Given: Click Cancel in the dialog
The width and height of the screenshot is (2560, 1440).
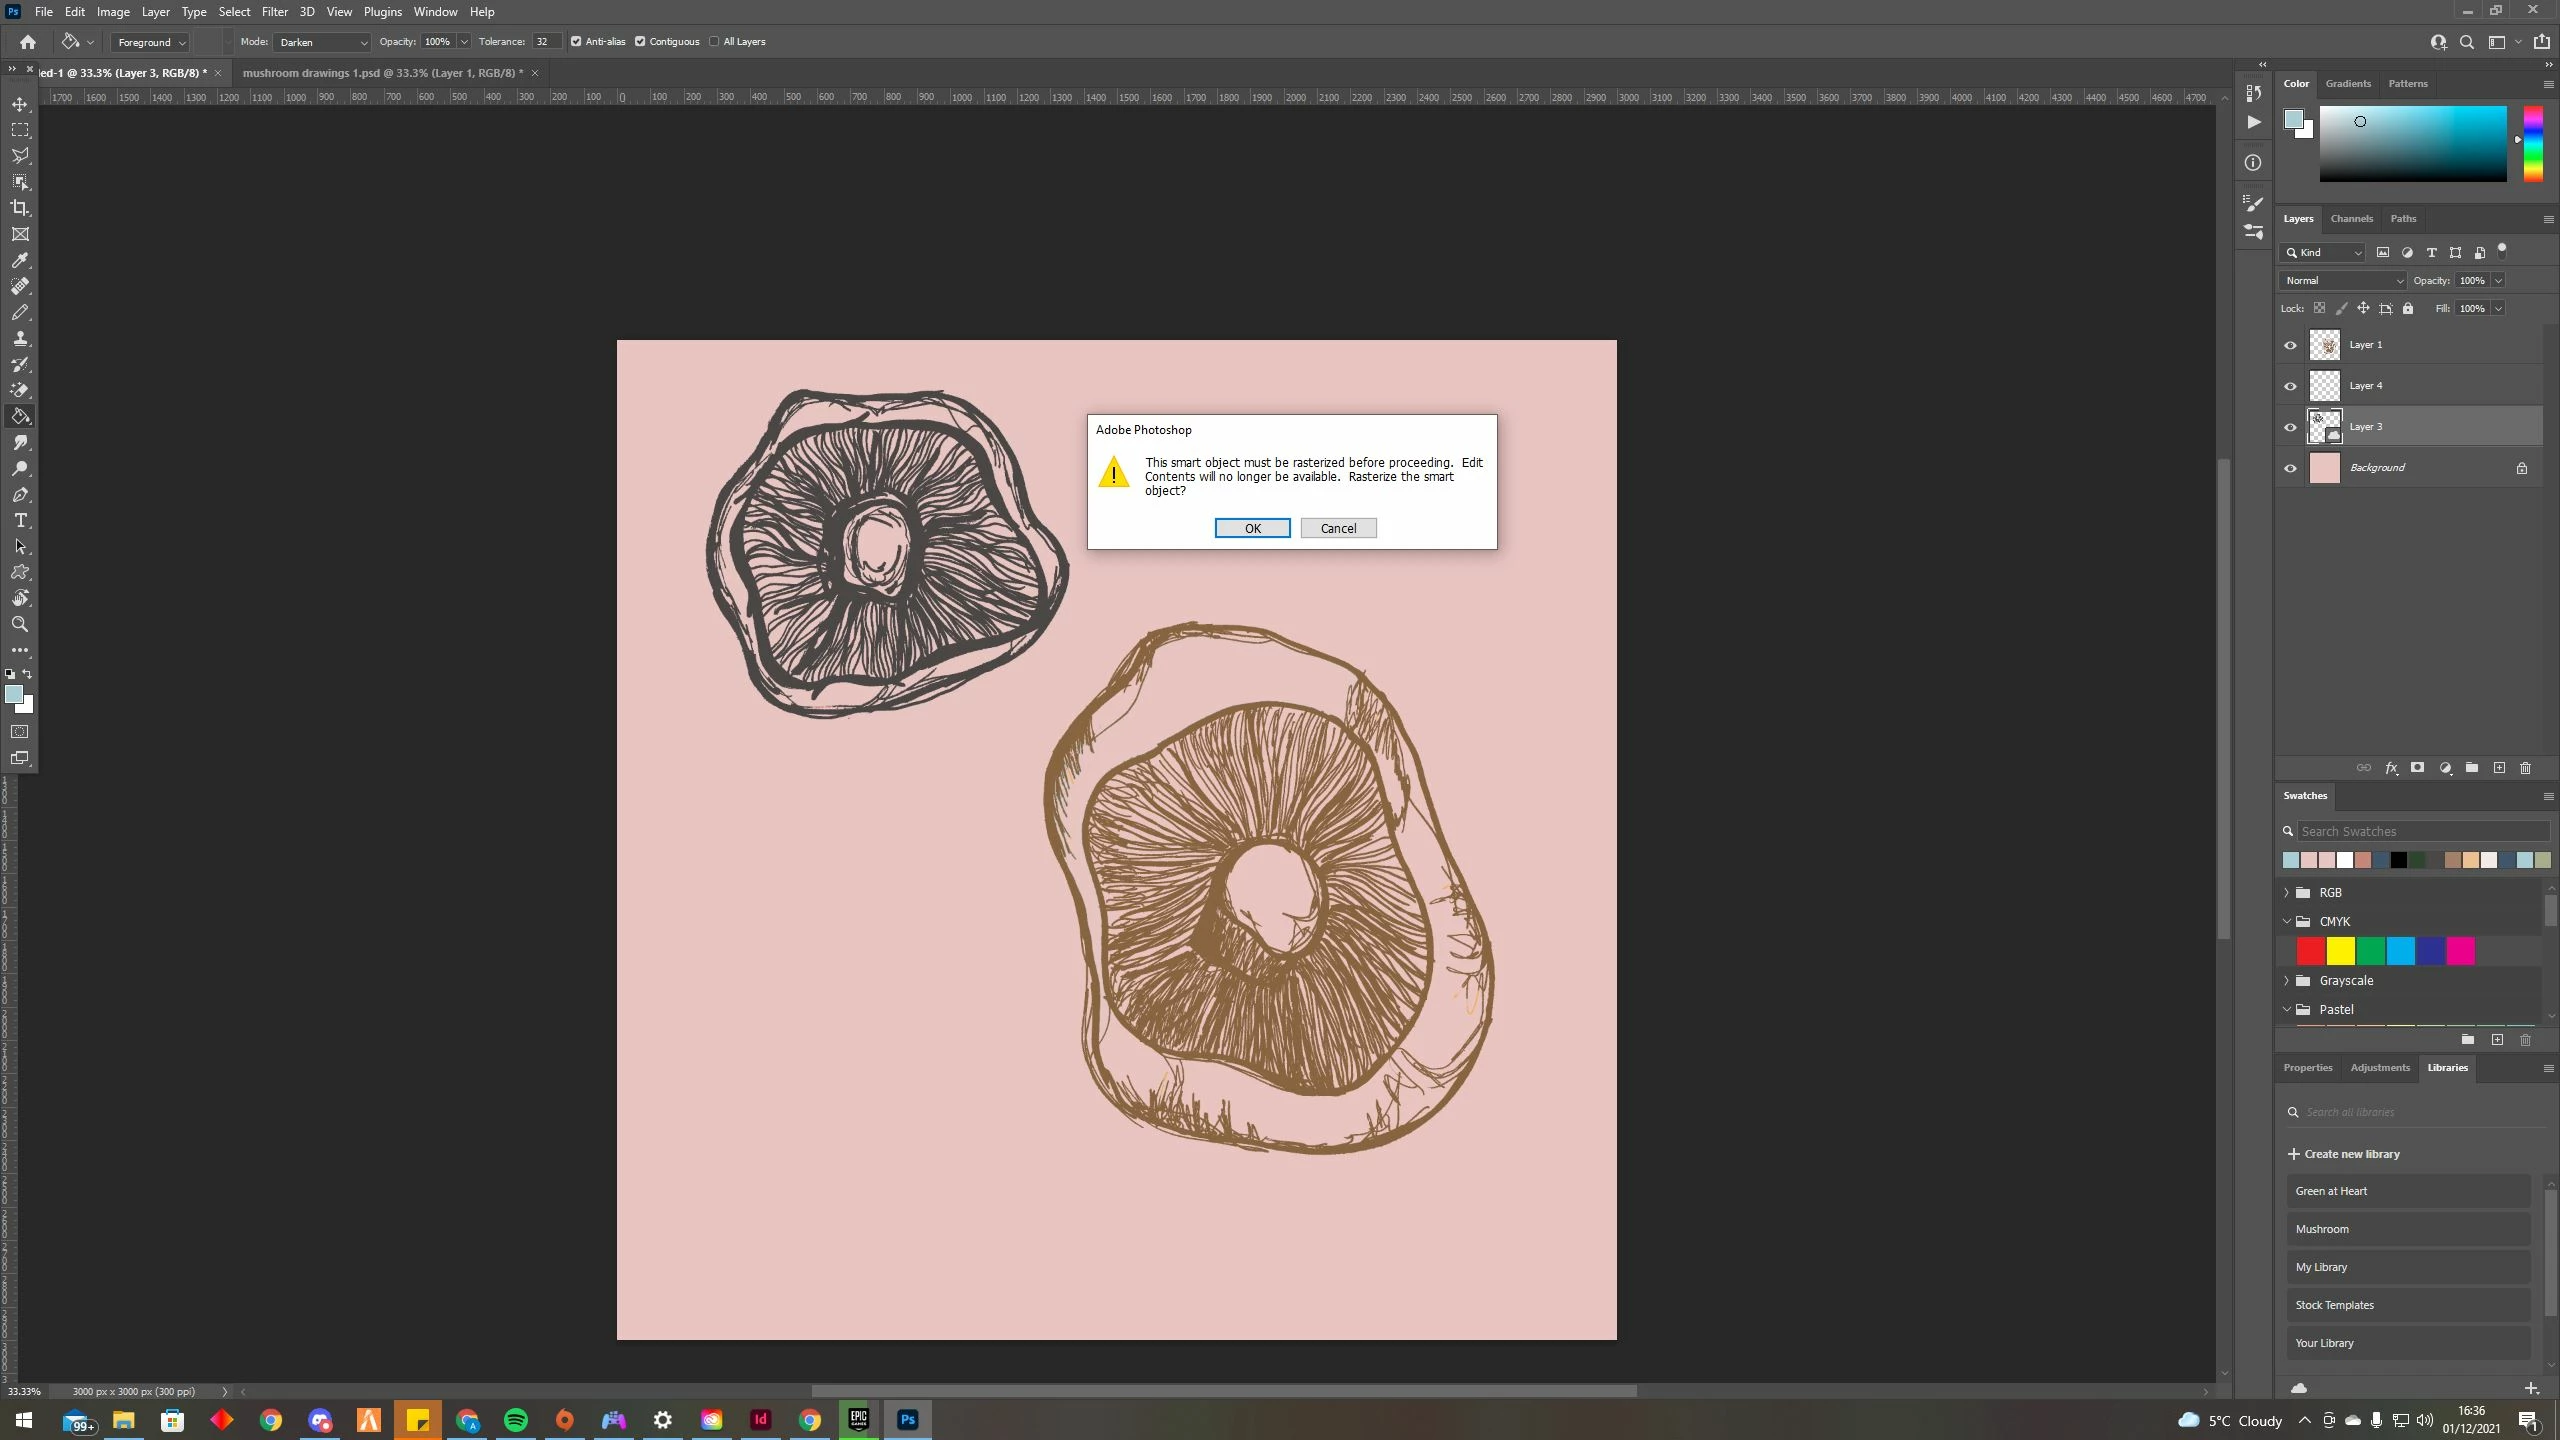Looking at the screenshot, I should coord(1338,528).
